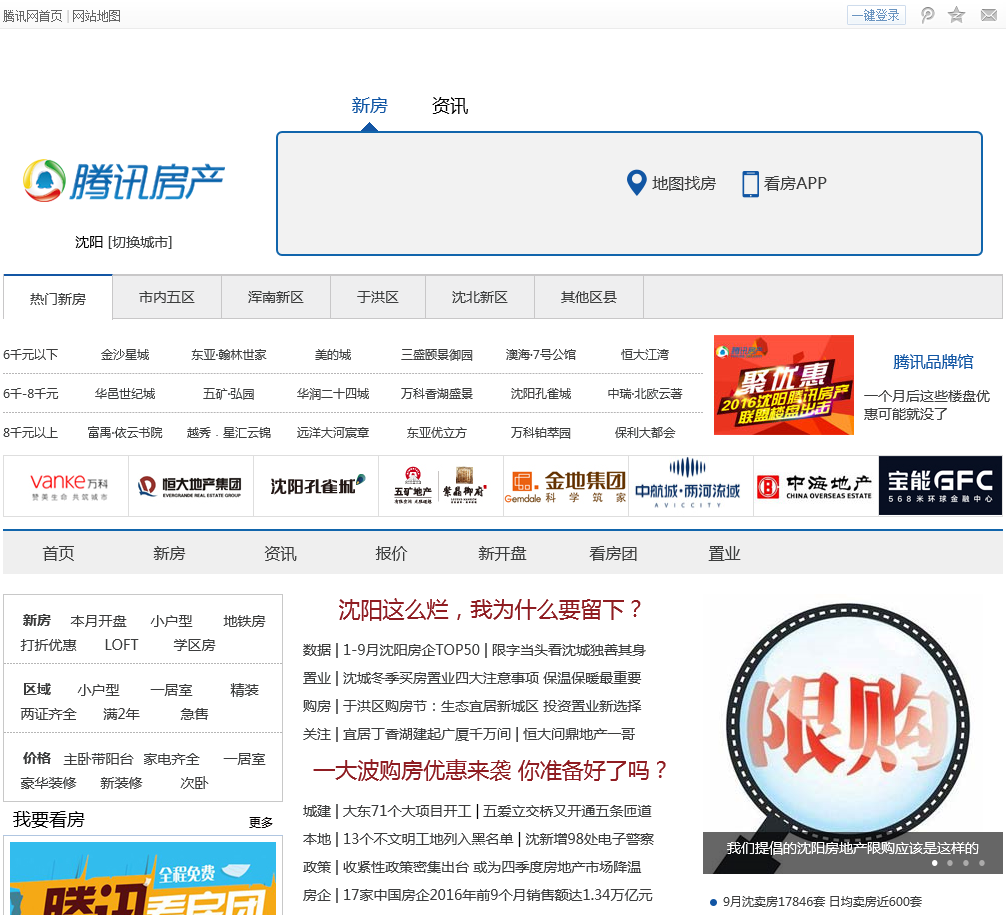Select the 本月开盘 filter link
Image resolution: width=1006 pixels, height=915 pixels.
pos(99,621)
